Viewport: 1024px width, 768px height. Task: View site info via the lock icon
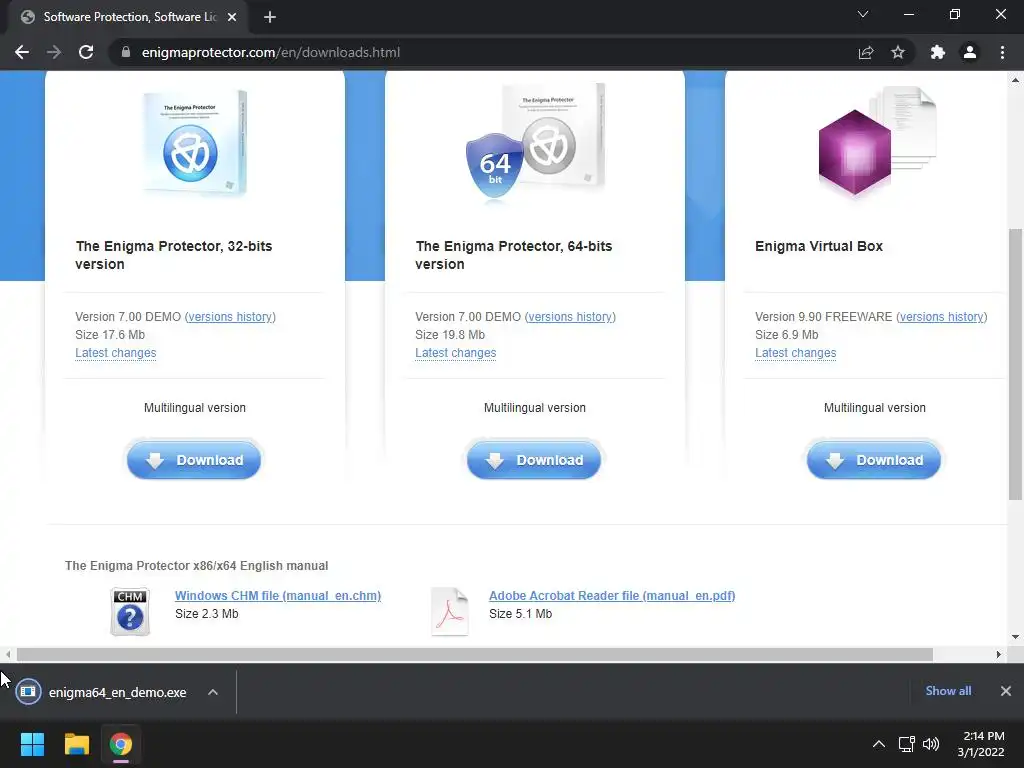pyautogui.click(x=126, y=52)
